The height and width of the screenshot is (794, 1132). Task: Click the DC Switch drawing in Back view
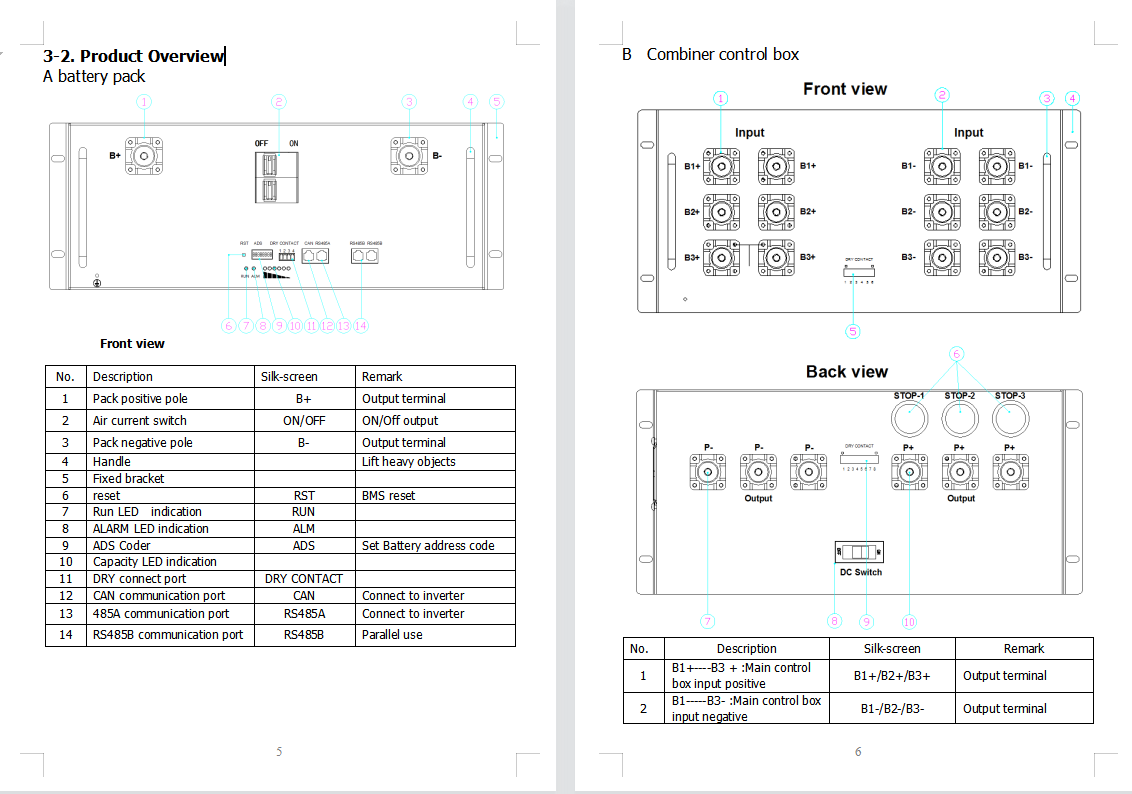[x=859, y=552]
